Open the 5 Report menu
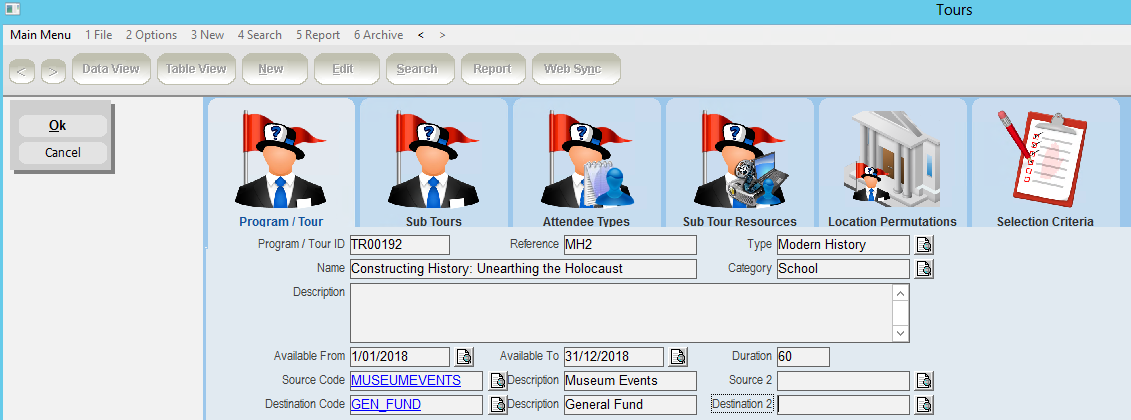 [318, 35]
